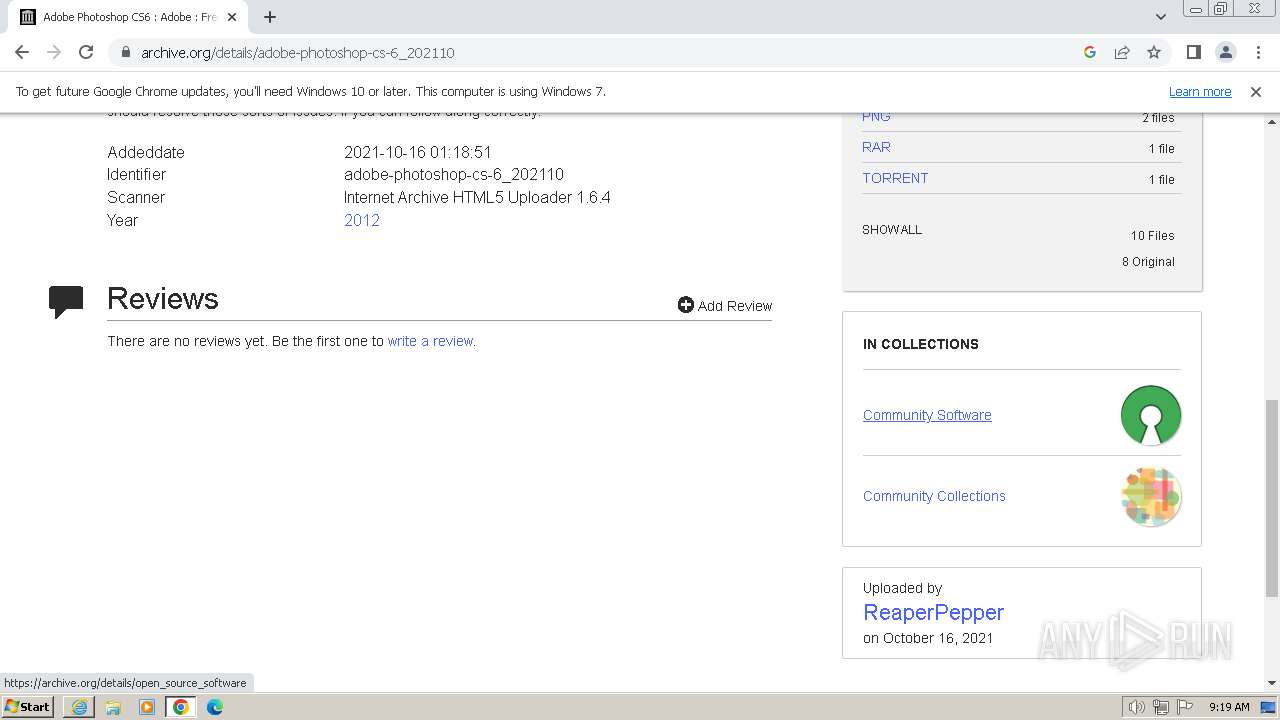
Task: Open the Learn more link
Action: click(1200, 91)
